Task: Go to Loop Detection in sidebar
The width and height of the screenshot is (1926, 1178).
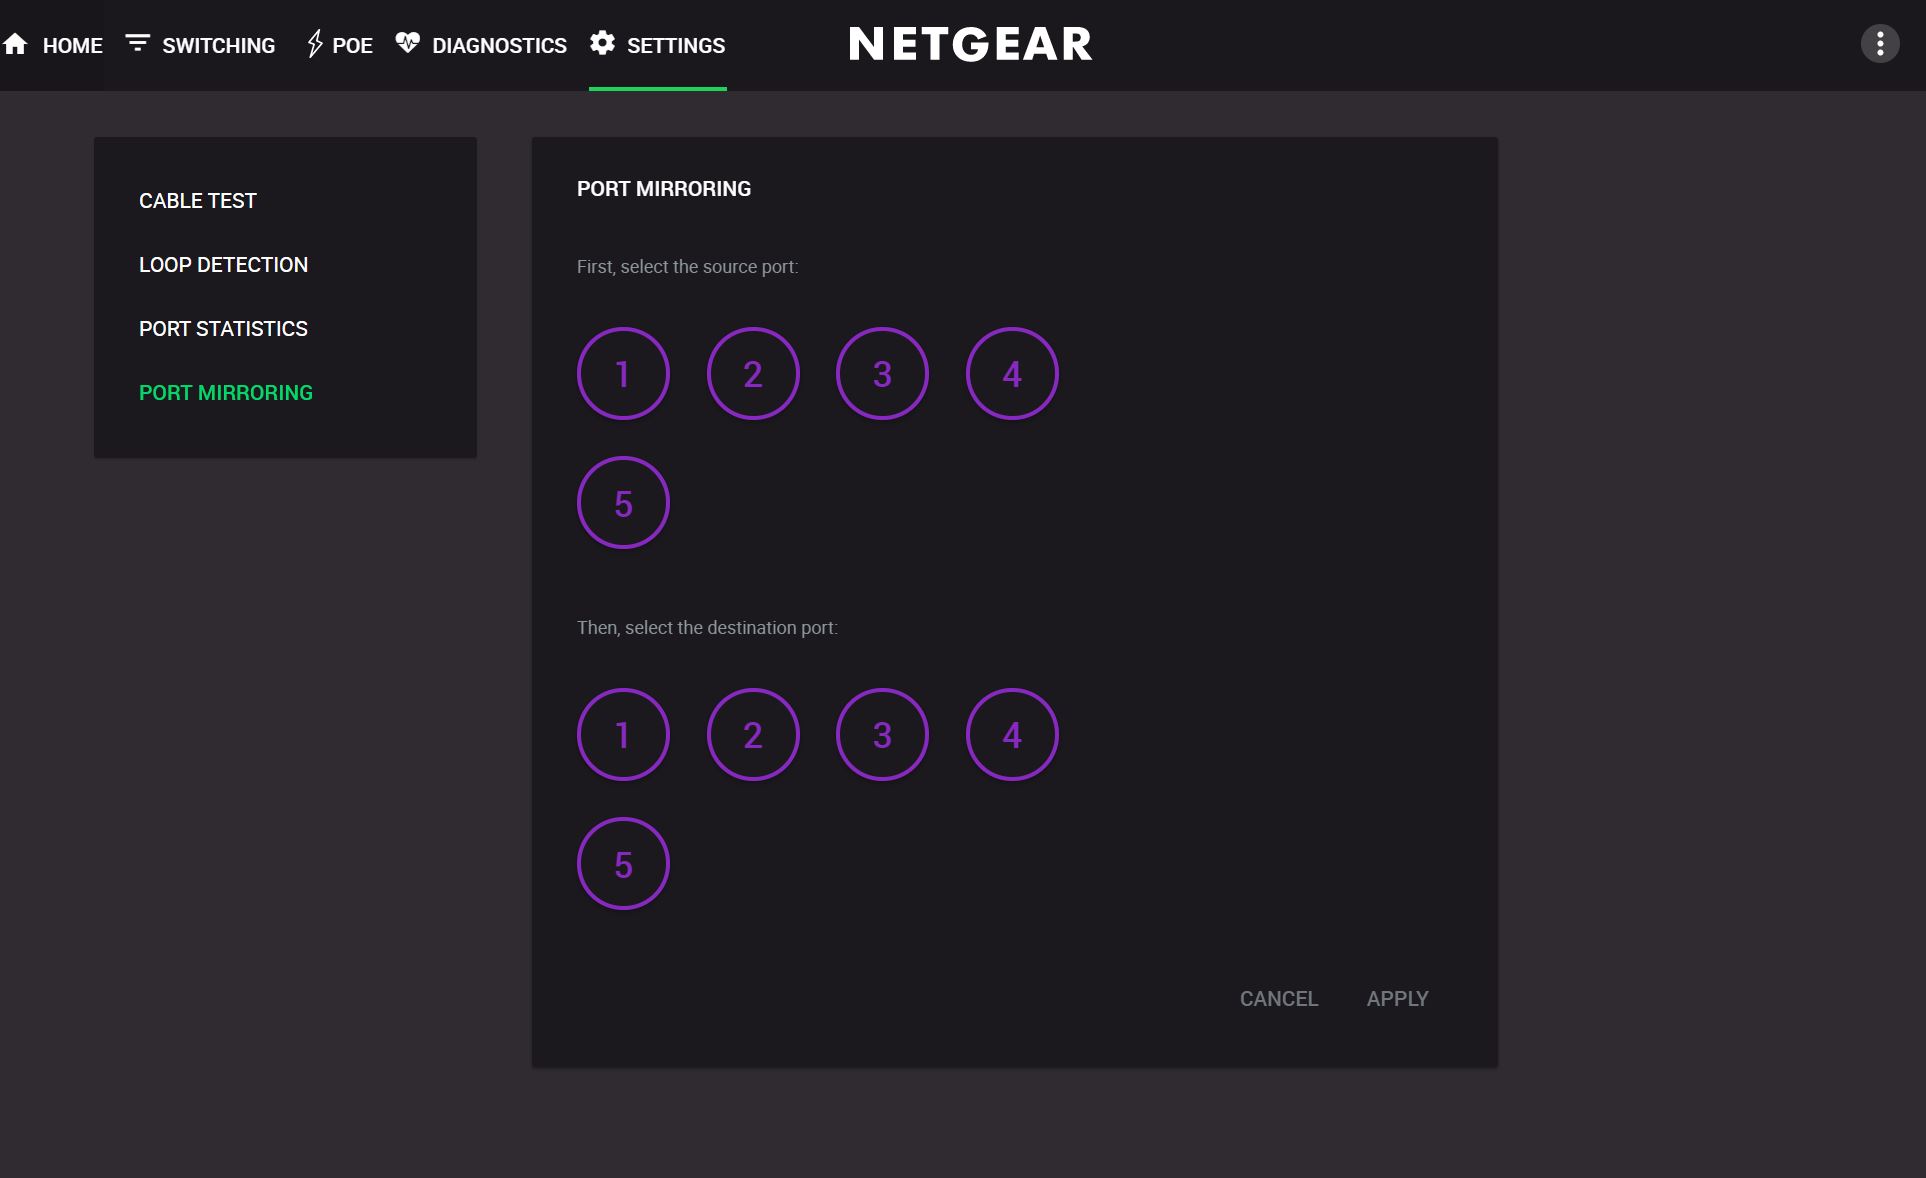Action: pyautogui.click(x=223, y=265)
